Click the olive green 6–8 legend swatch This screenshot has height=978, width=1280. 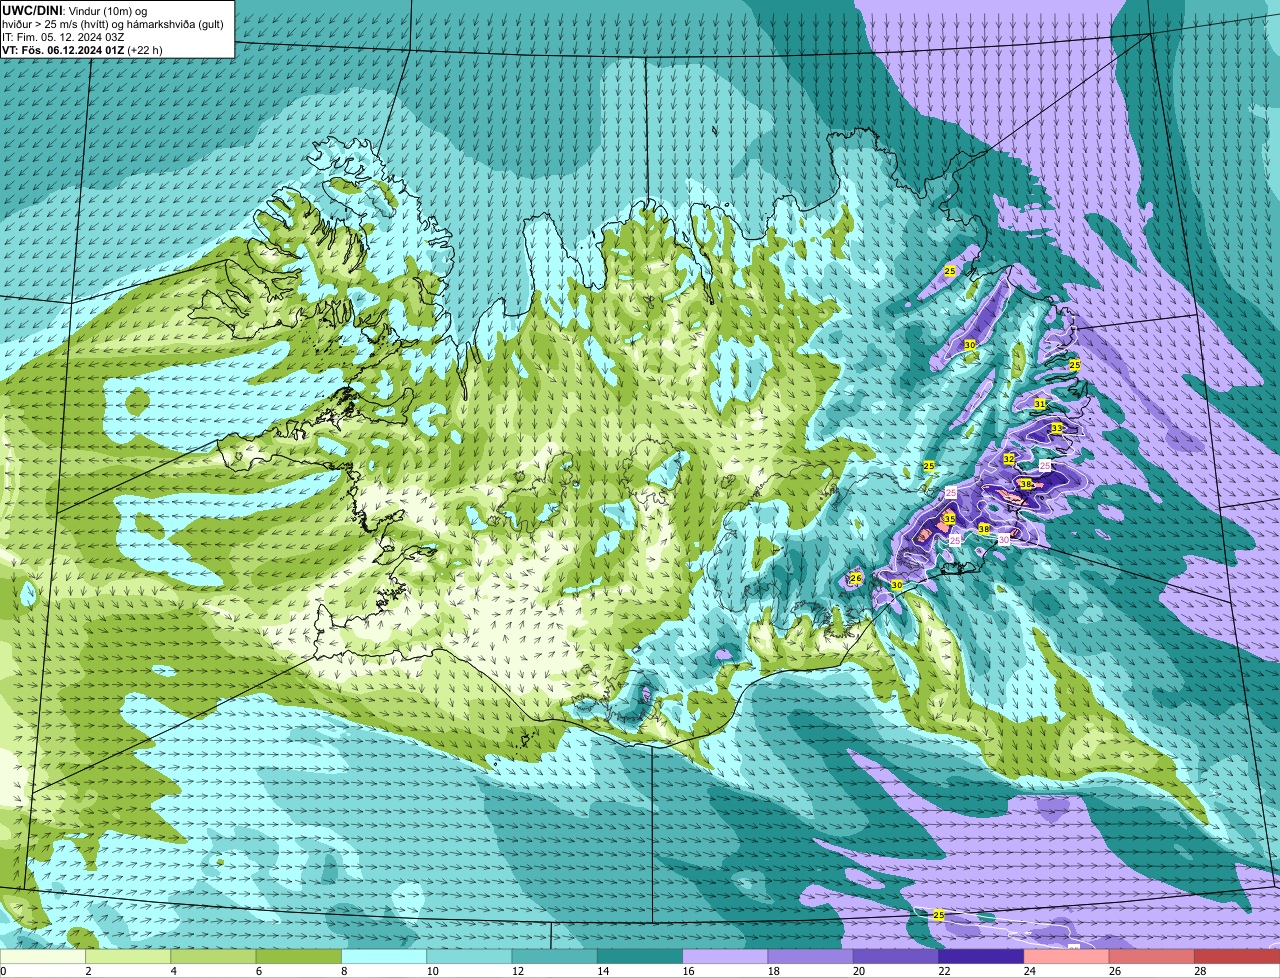299,957
